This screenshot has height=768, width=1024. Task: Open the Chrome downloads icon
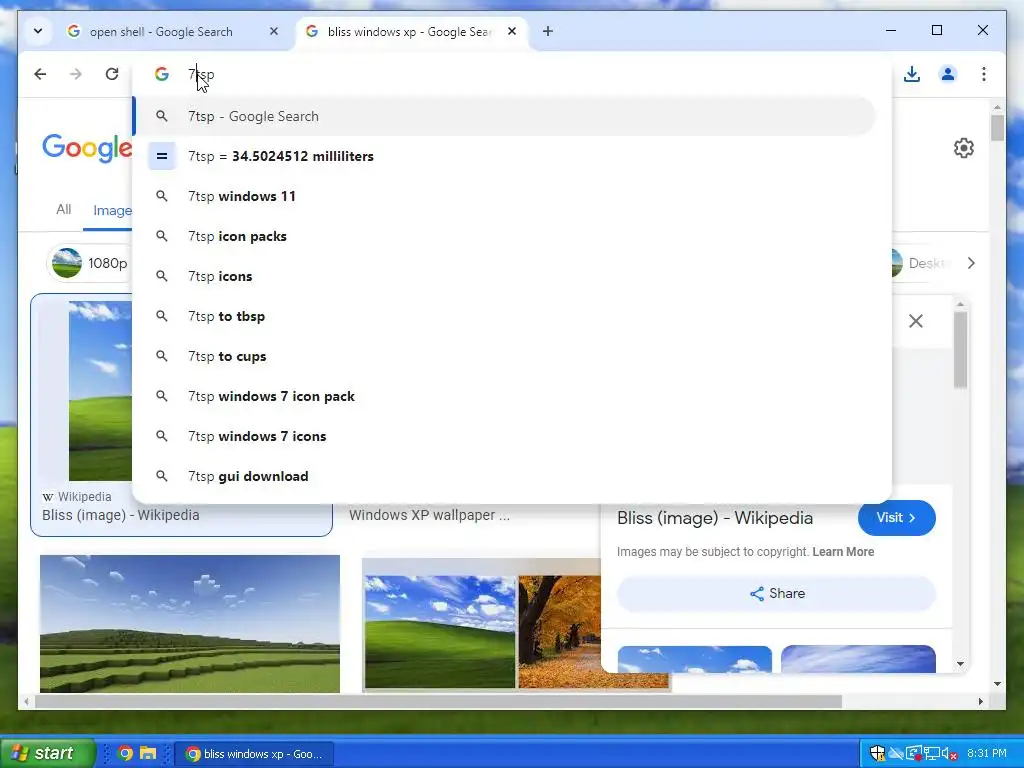[912, 74]
